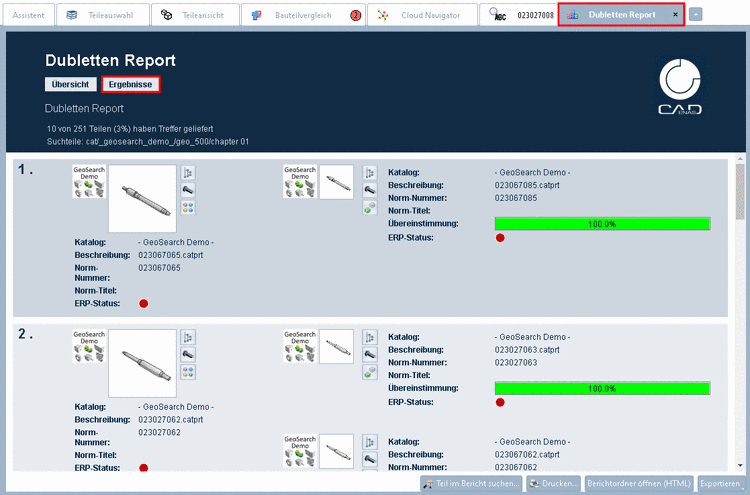
Task: Switch to the Assistent tab
Action: 29,15
